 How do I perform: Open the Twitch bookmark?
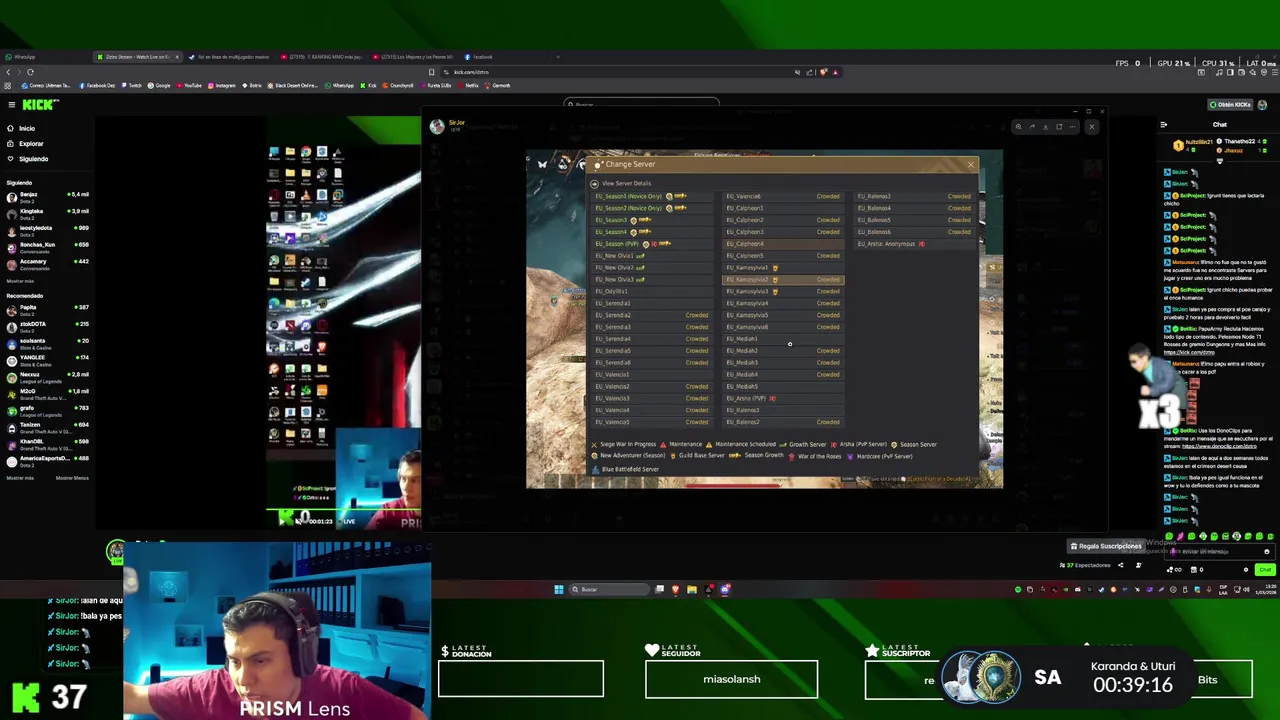point(132,85)
